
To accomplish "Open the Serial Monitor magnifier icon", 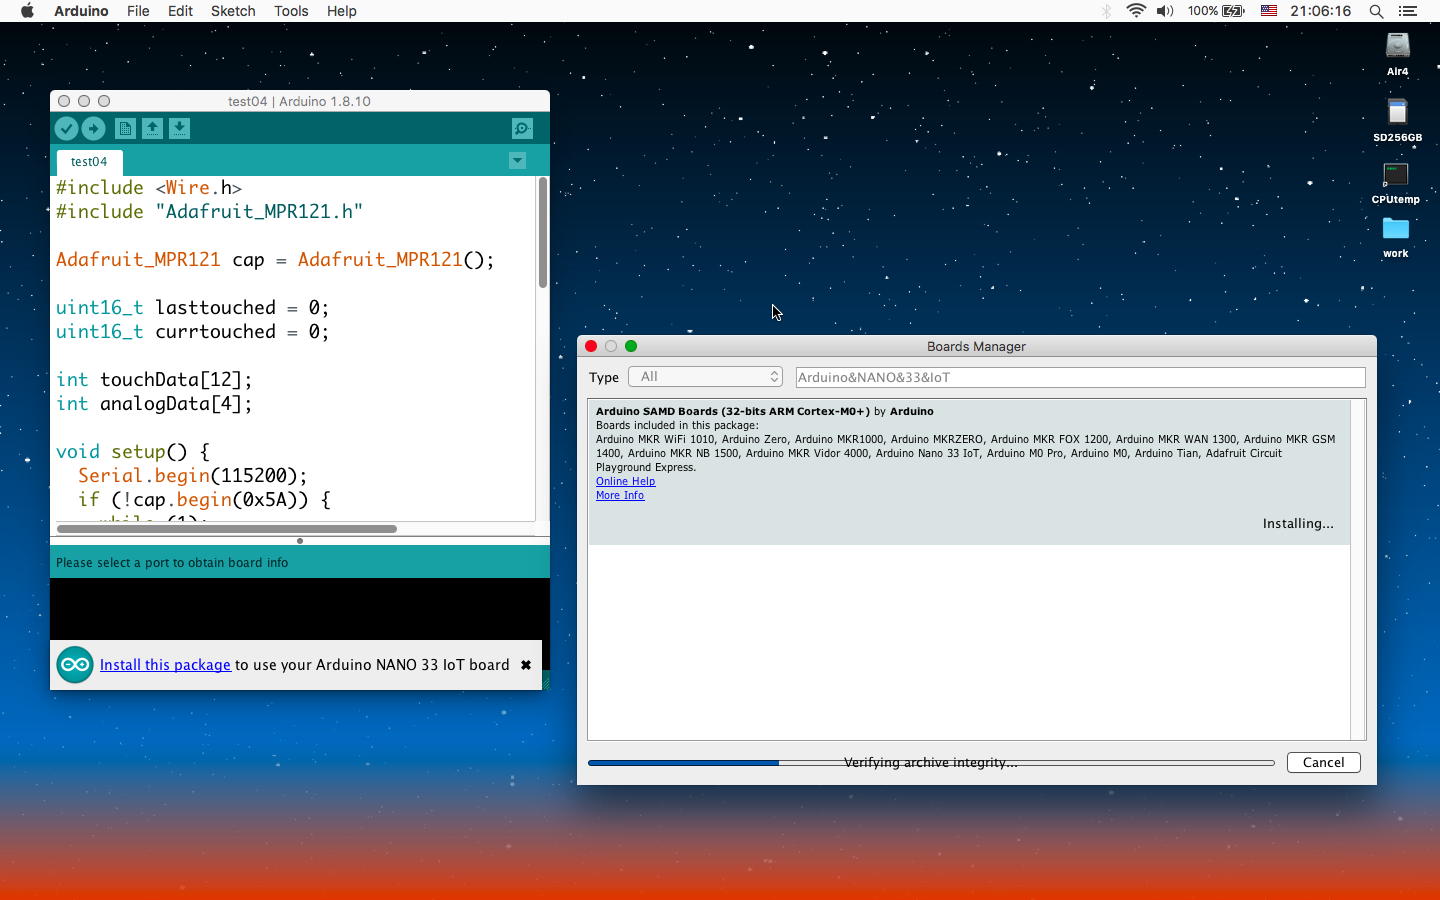I will tap(522, 129).
